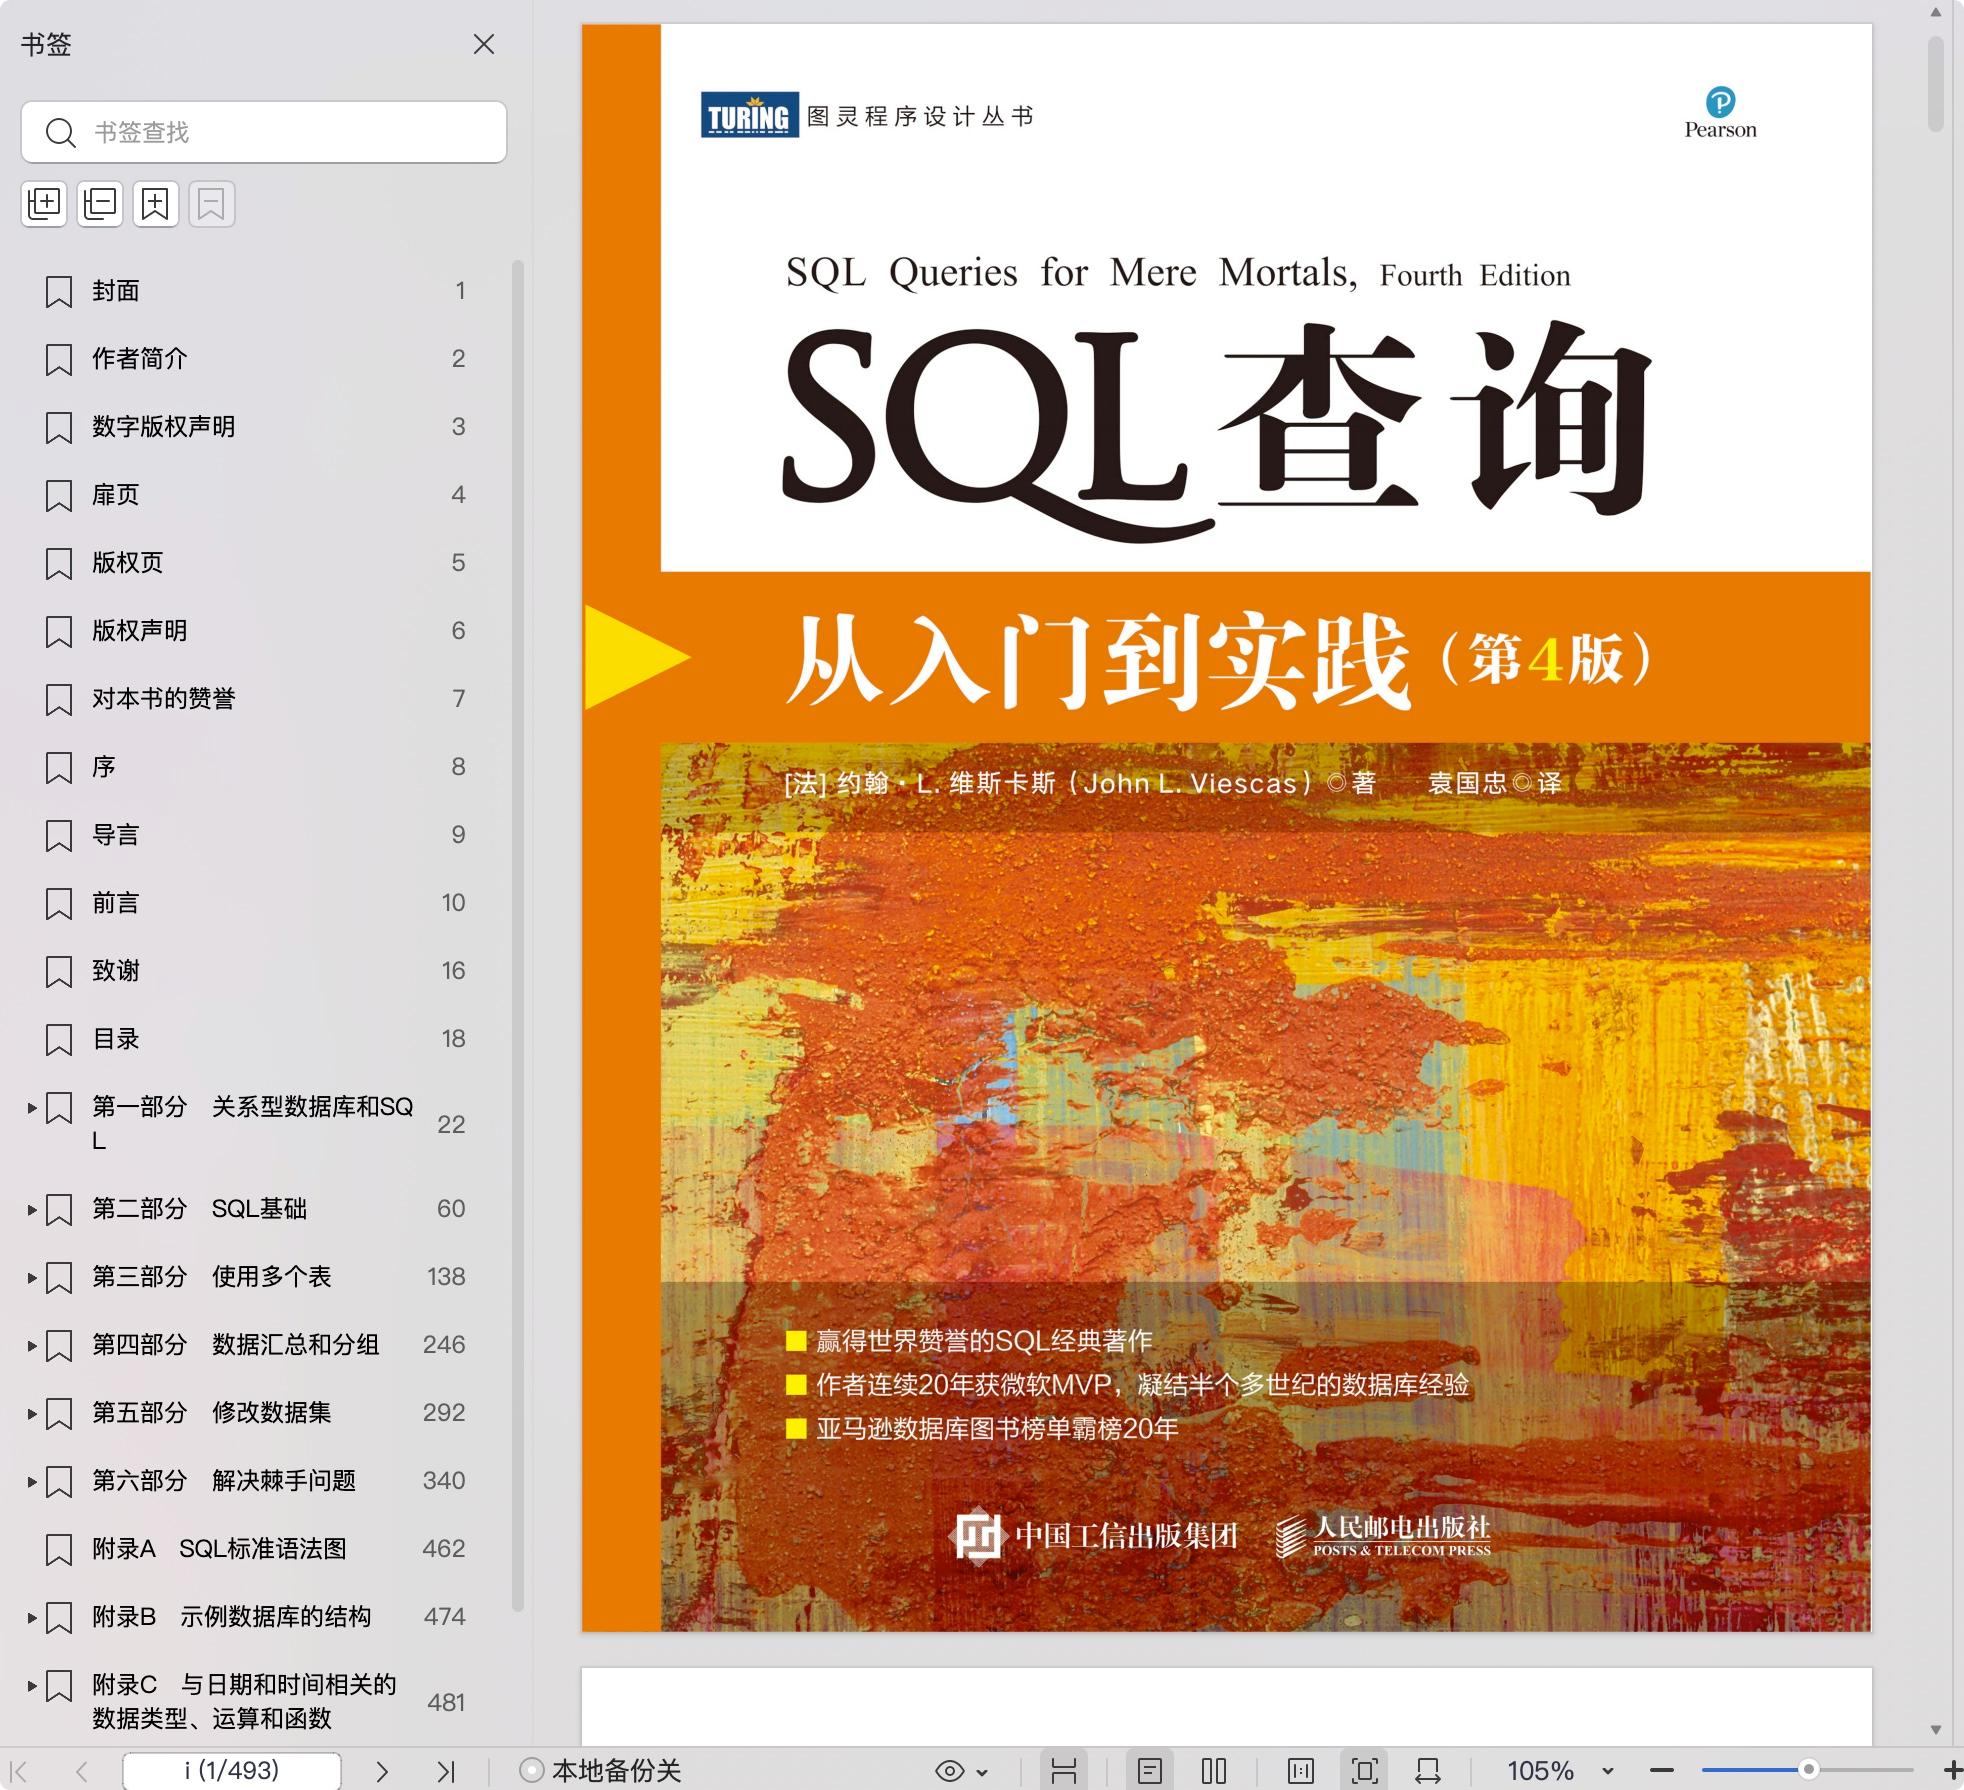Open the eye mode dropdown arrow

[x=982, y=1772]
